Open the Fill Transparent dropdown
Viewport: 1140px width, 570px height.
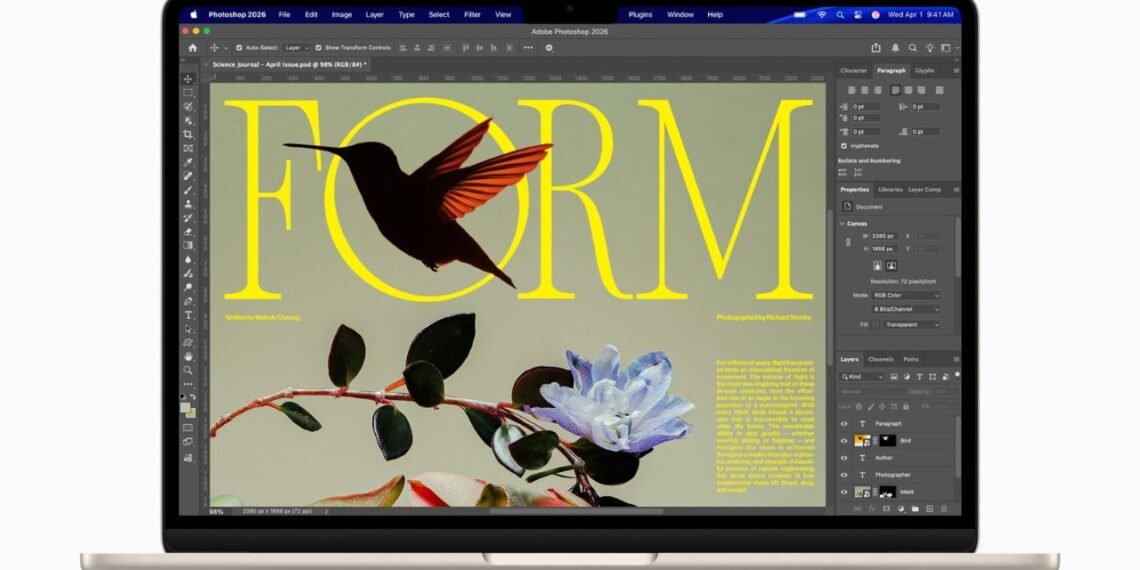[912, 325]
